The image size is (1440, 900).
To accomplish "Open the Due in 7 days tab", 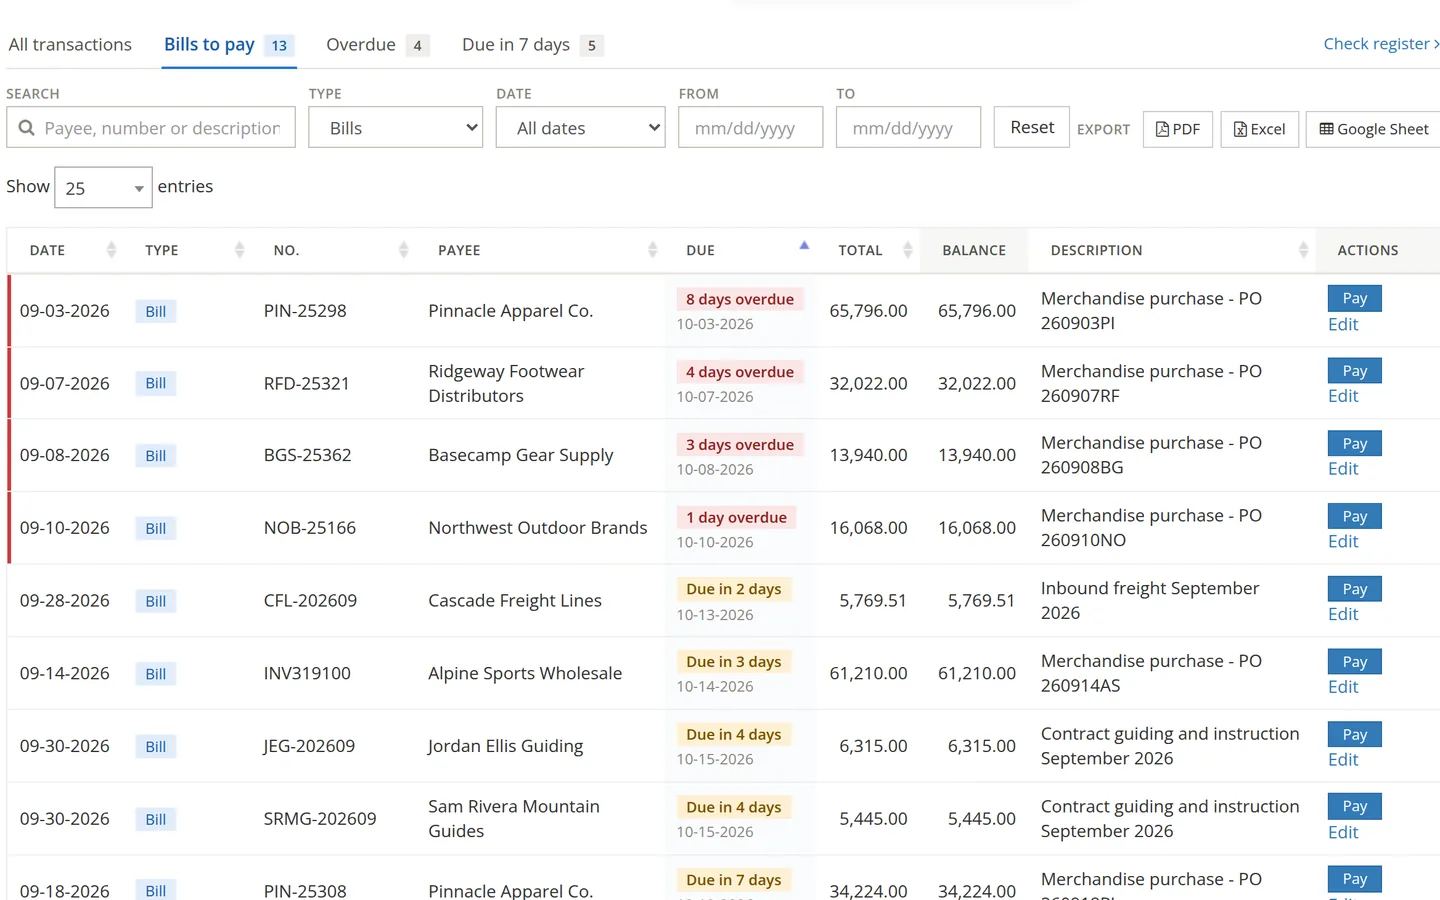I will pos(532,45).
